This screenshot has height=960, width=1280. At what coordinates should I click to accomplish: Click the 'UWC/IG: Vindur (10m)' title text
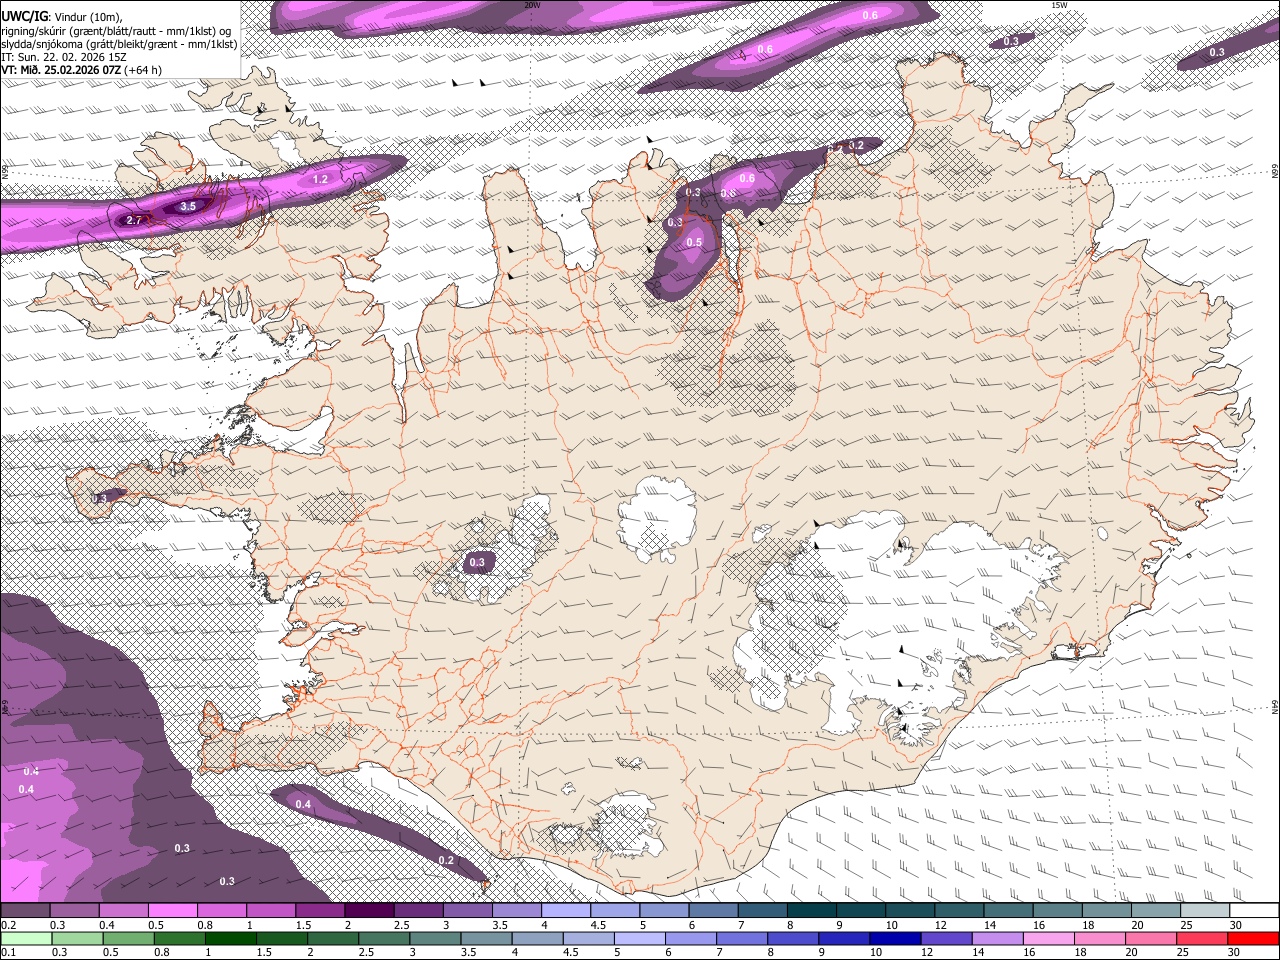[x=62, y=17]
